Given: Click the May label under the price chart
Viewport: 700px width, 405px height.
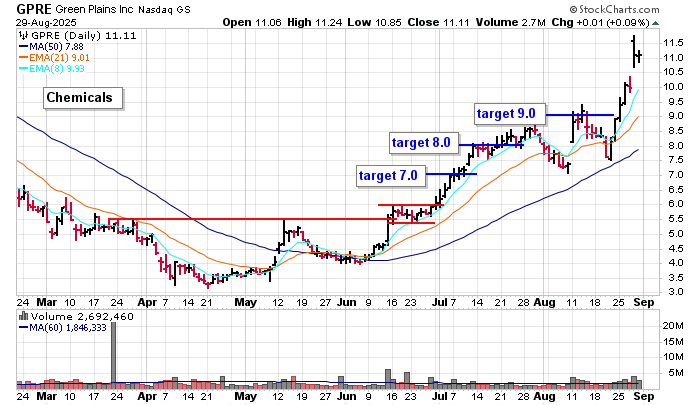Looking at the screenshot, I should [246, 302].
